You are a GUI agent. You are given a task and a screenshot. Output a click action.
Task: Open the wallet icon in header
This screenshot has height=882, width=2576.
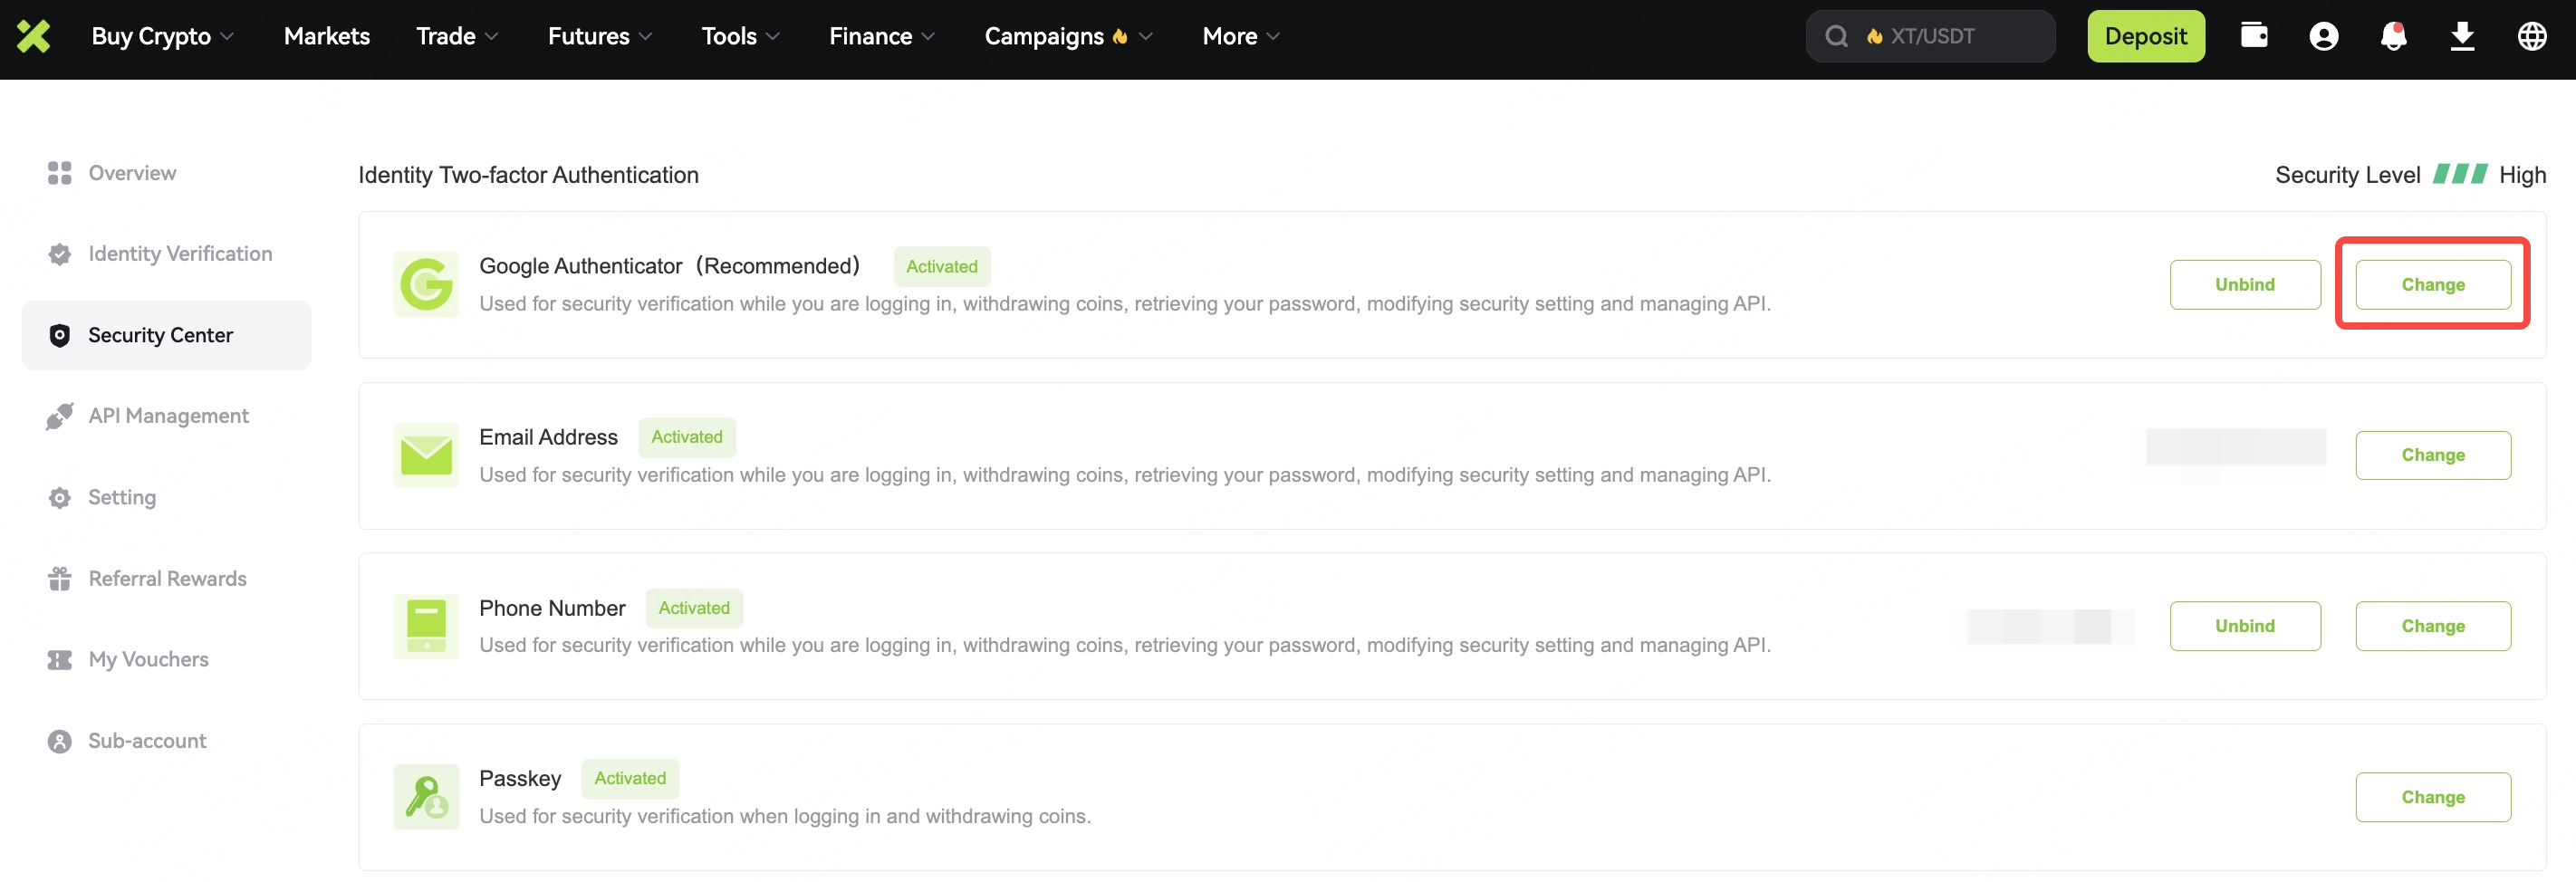point(2254,36)
